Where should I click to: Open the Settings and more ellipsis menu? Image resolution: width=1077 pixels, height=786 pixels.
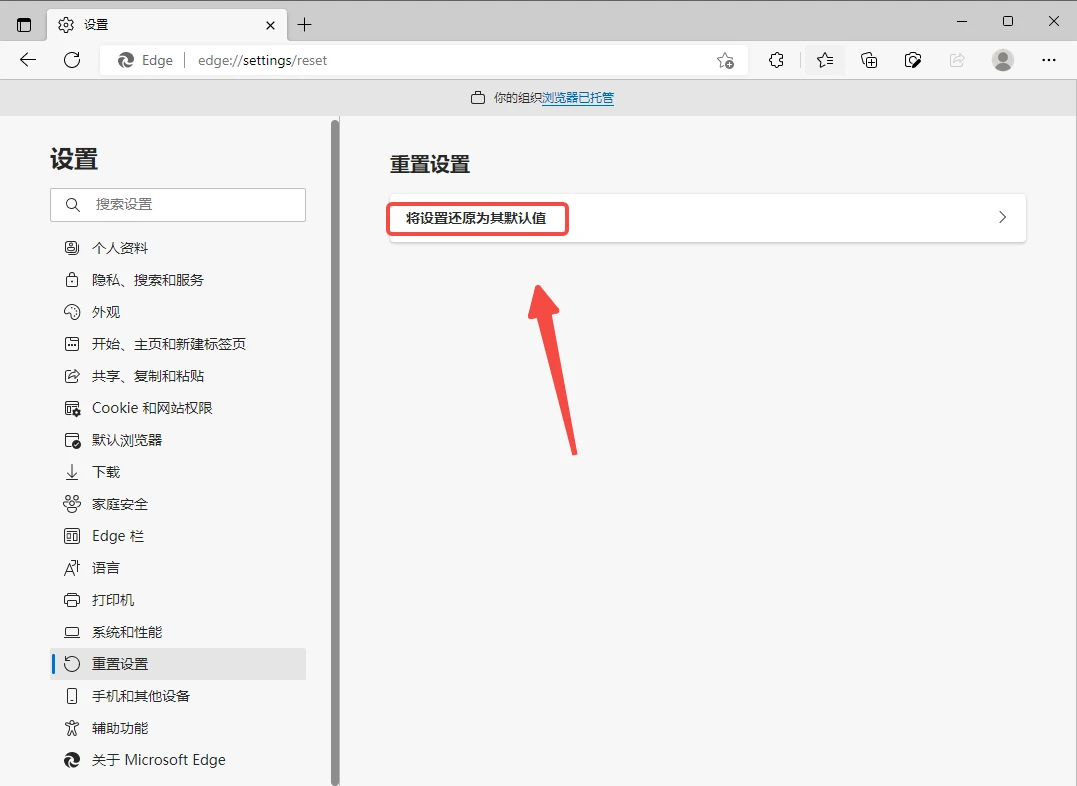[x=1049, y=60]
